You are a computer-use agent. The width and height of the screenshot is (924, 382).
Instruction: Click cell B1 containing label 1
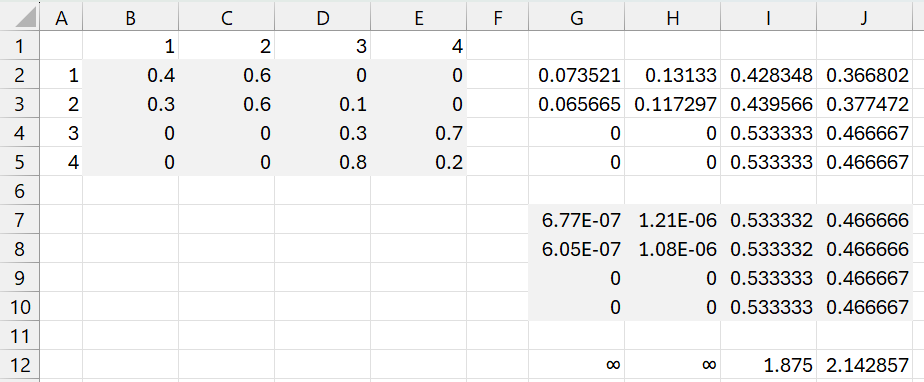tap(130, 45)
